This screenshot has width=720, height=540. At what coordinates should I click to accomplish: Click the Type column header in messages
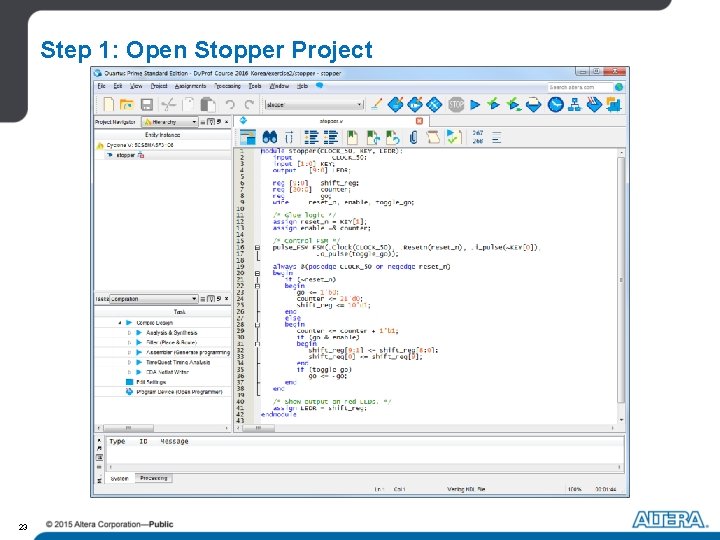tap(117, 441)
